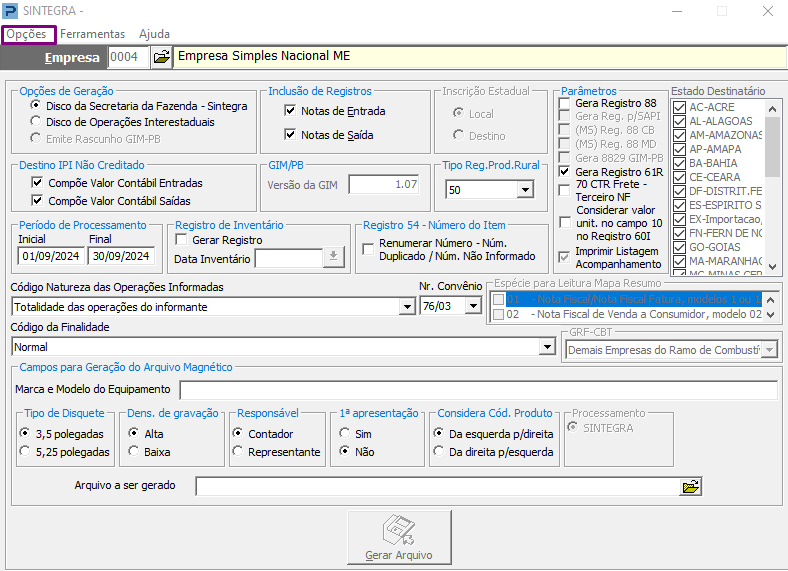Screen dimensions: 788x571
Task: Expand Tipo Reg.Prod.Rural dropdown
Action: (525, 190)
